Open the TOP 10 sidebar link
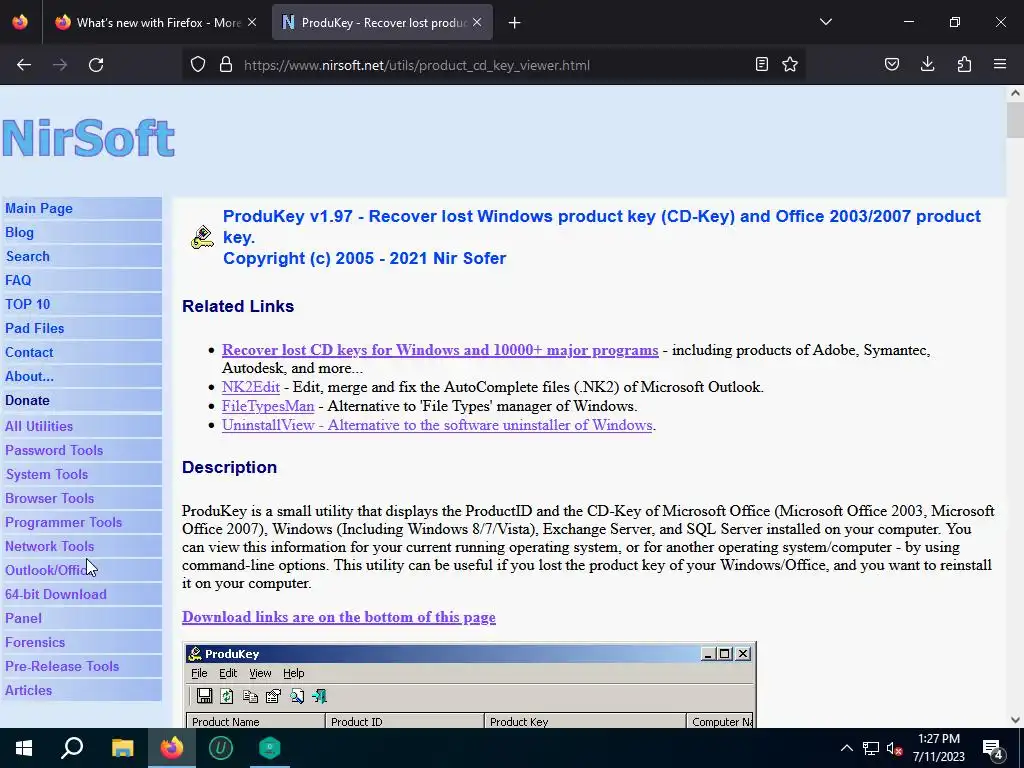The height and width of the screenshot is (768, 1024). pyautogui.click(x=27, y=304)
